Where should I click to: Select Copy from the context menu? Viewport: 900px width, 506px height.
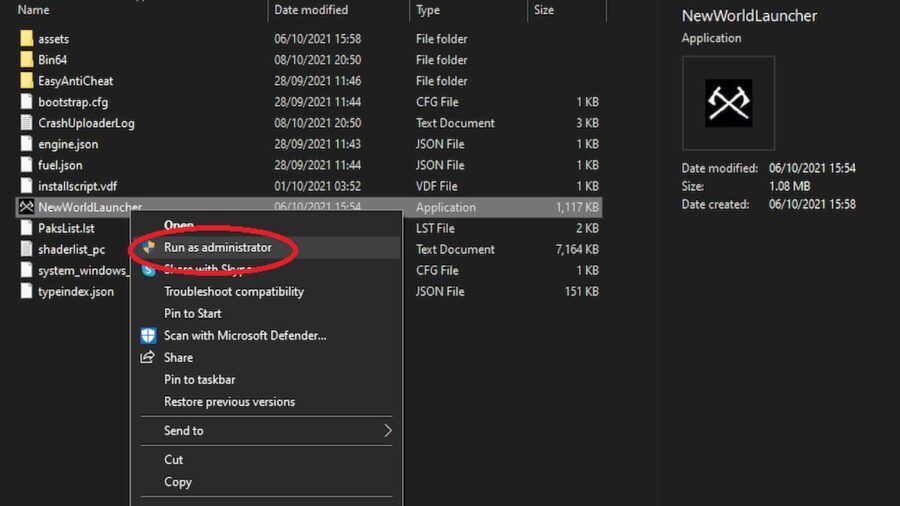[177, 482]
